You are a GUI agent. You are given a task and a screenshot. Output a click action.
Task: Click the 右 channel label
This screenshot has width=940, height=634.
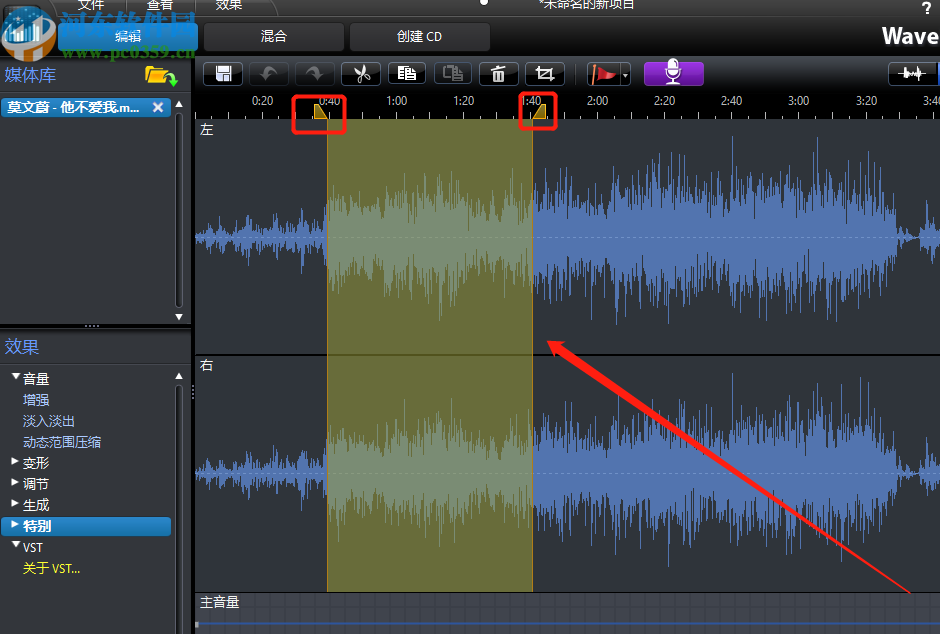coord(207,365)
